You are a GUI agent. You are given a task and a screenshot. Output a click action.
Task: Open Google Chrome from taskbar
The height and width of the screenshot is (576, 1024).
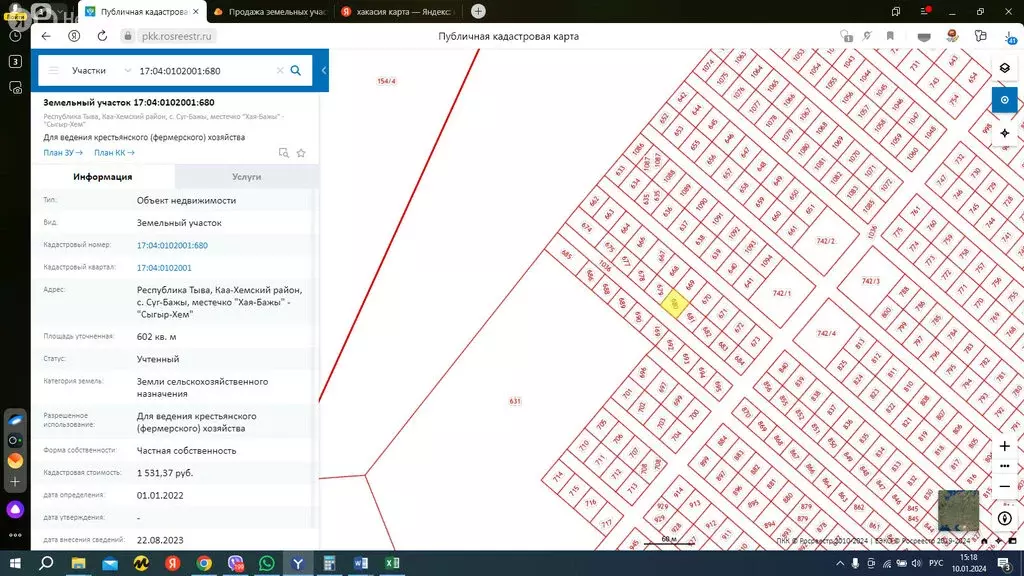pos(204,563)
